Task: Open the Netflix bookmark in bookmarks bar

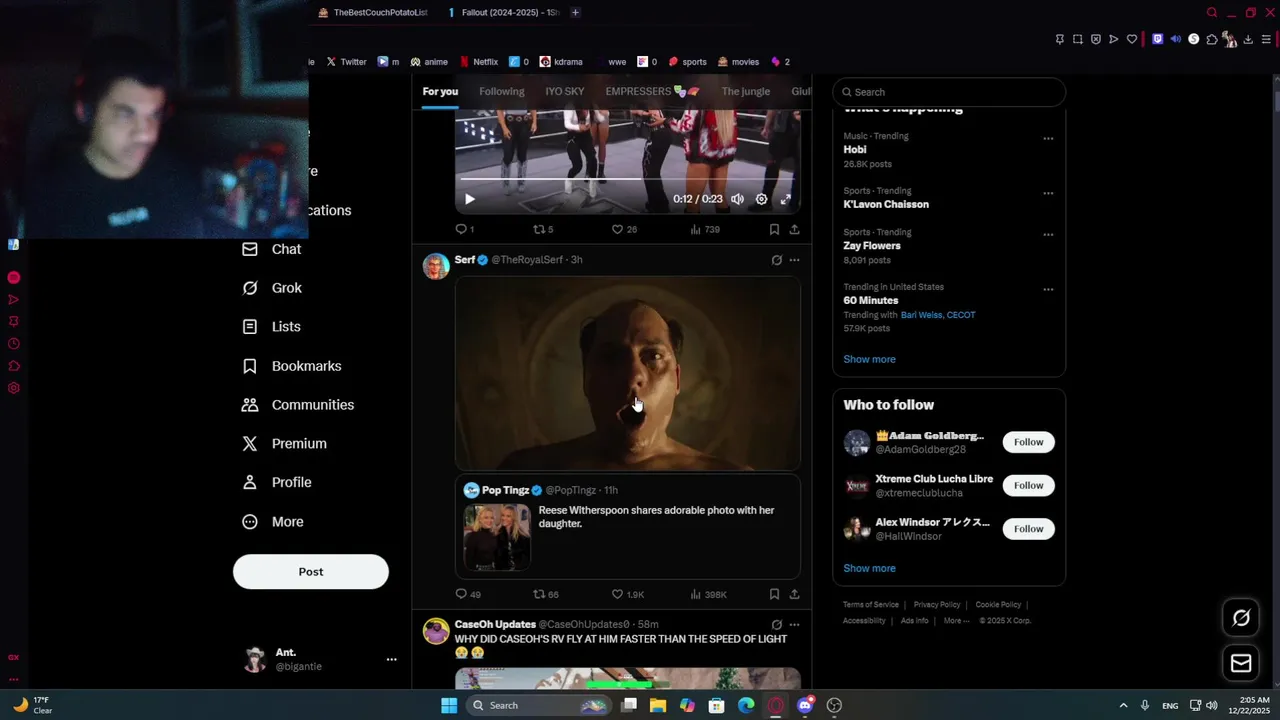Action: (x=478, y=62)
